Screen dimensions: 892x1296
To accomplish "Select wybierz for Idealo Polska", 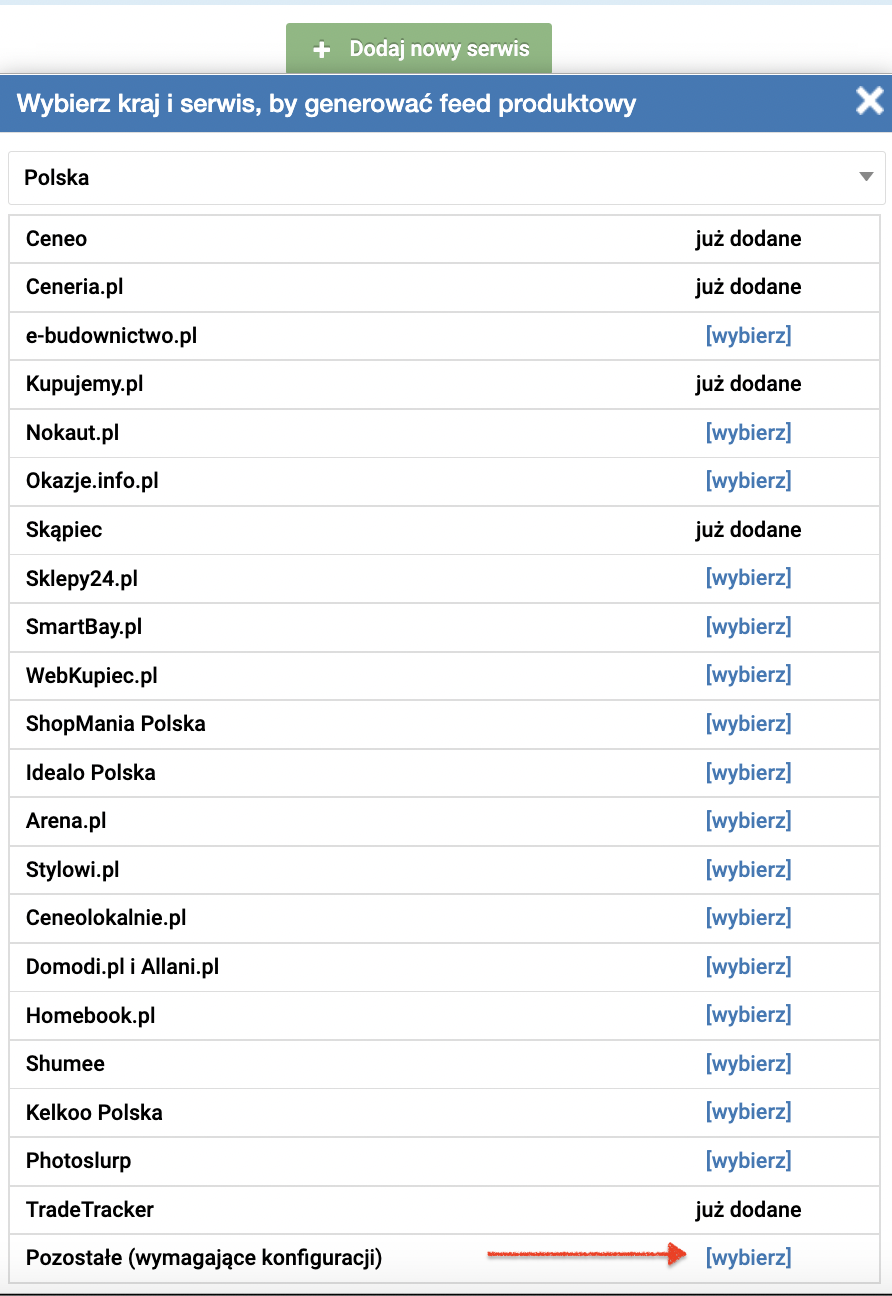I will [x=748, y=773].
